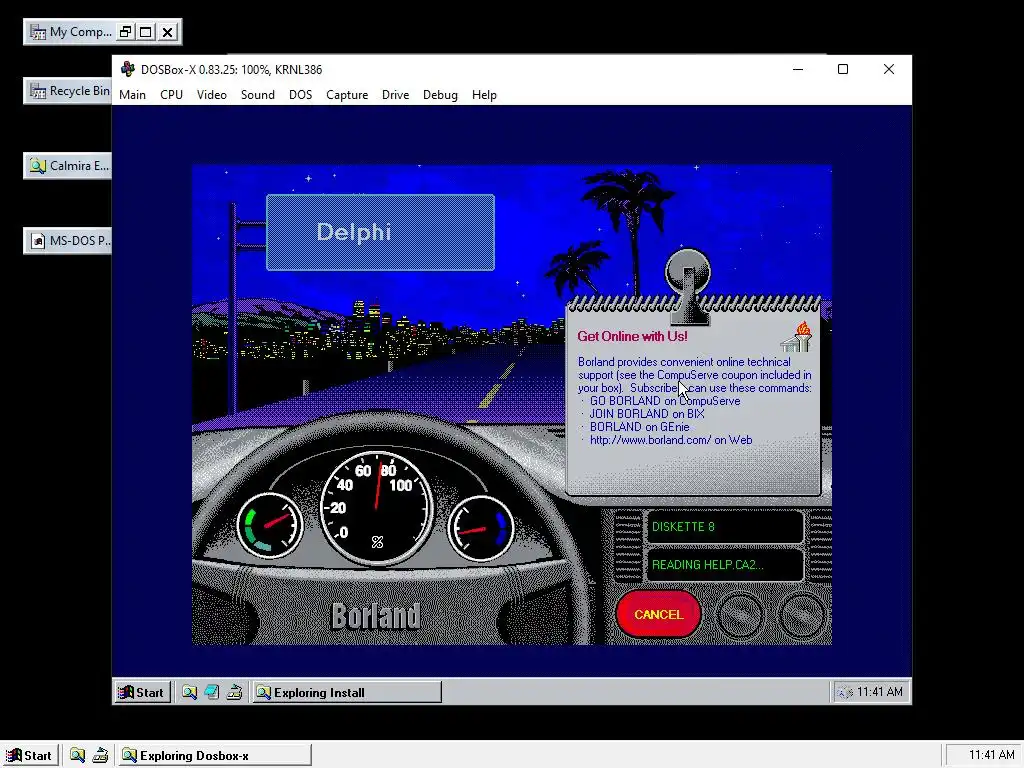The width and height of the screenshot is (1024, 768).
Task: Open the Help menu
Action: point(484,95)
